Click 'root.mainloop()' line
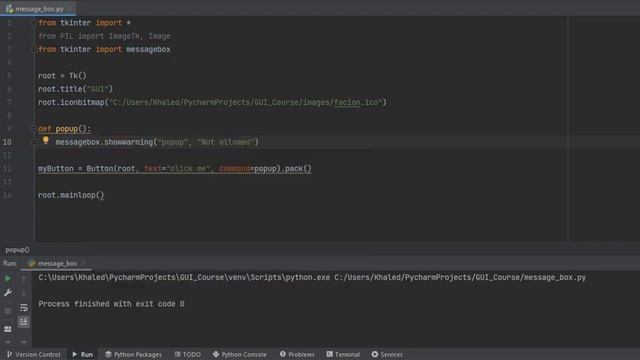640x360 pixels. point(71,195)
